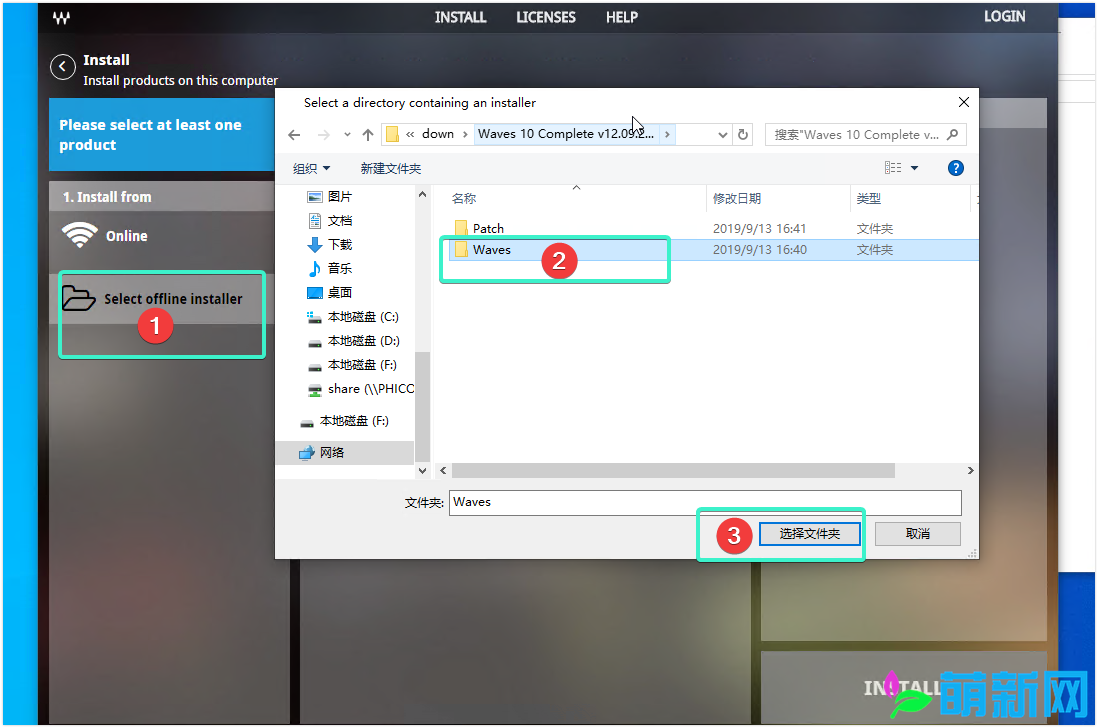Click the navigation pane scroll down arrow

[x=422, y=471]
